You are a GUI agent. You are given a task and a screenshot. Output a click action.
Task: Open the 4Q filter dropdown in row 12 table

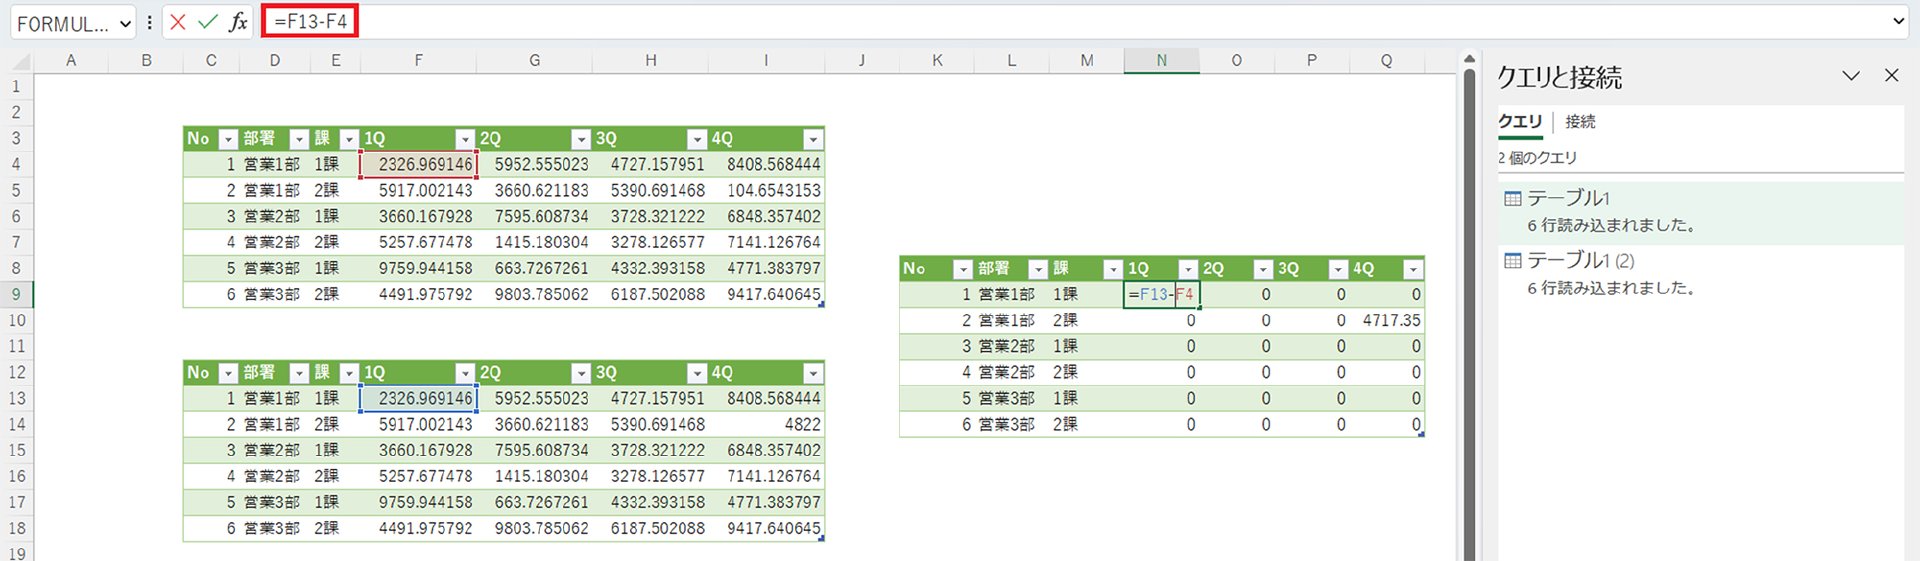point(813,373)
